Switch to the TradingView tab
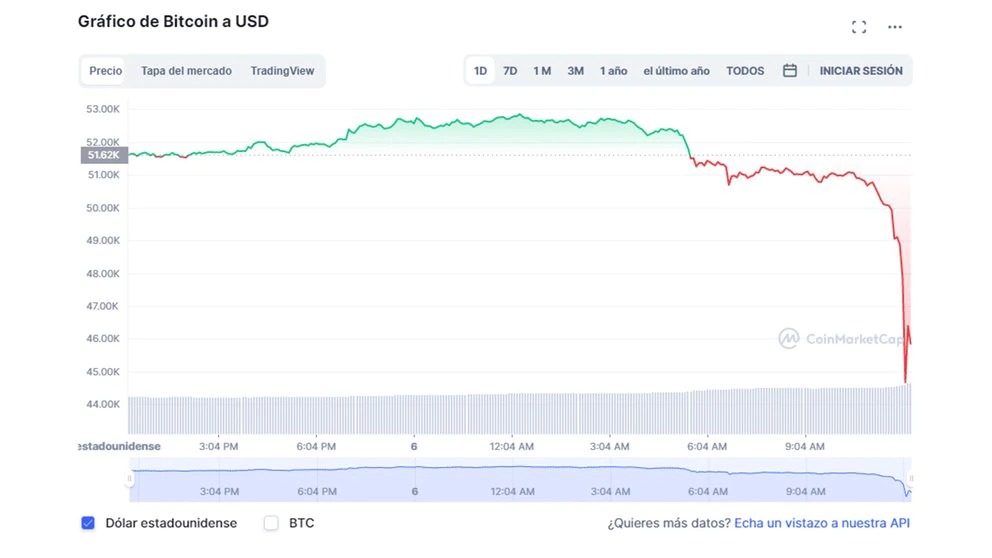 click(x=282, y=71)
